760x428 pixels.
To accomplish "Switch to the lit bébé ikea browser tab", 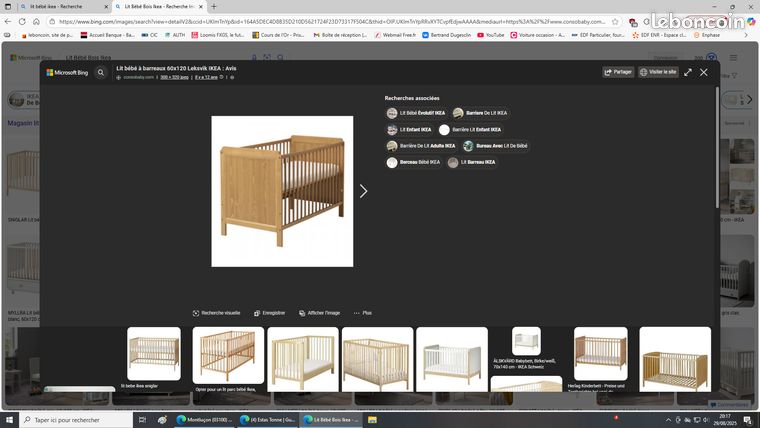I will point(56,7).
